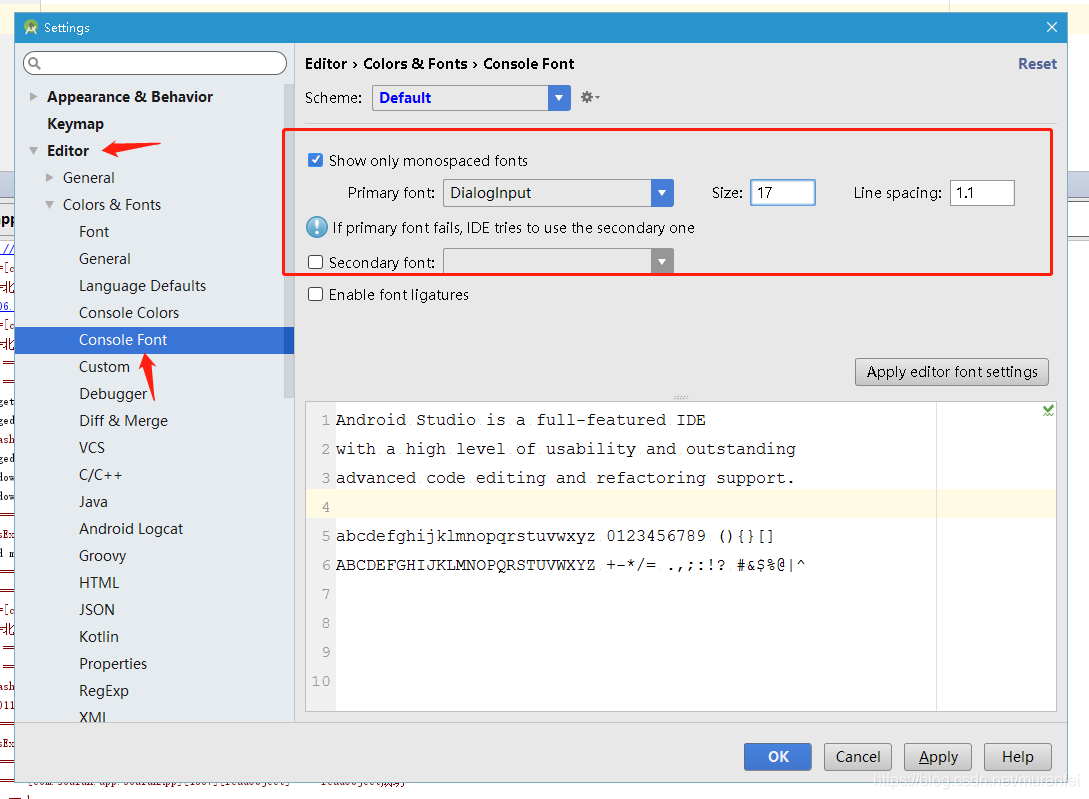The image size is (1089, 799).
Task: Click the info icon about primary font
Action: click(x=317, y=227)
